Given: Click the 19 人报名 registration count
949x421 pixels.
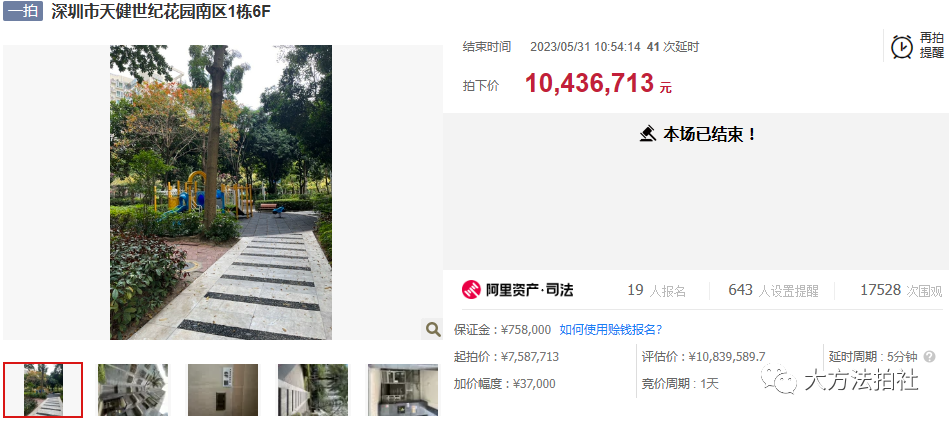Looking at the screenshot, I should (x=657, y=290).
